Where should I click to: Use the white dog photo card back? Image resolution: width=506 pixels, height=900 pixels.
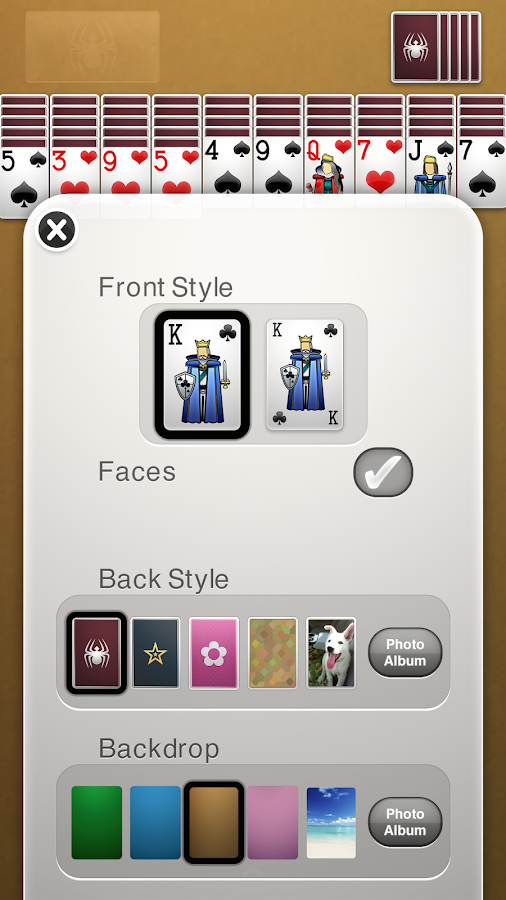(x=331, y=653)
